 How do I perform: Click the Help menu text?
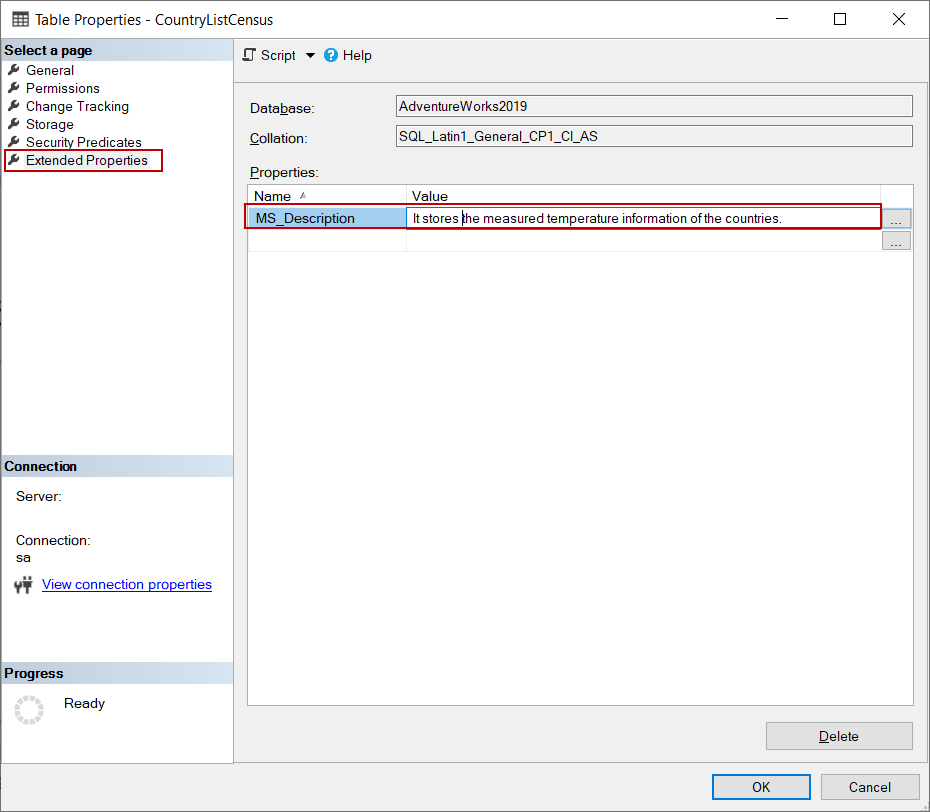357,55
